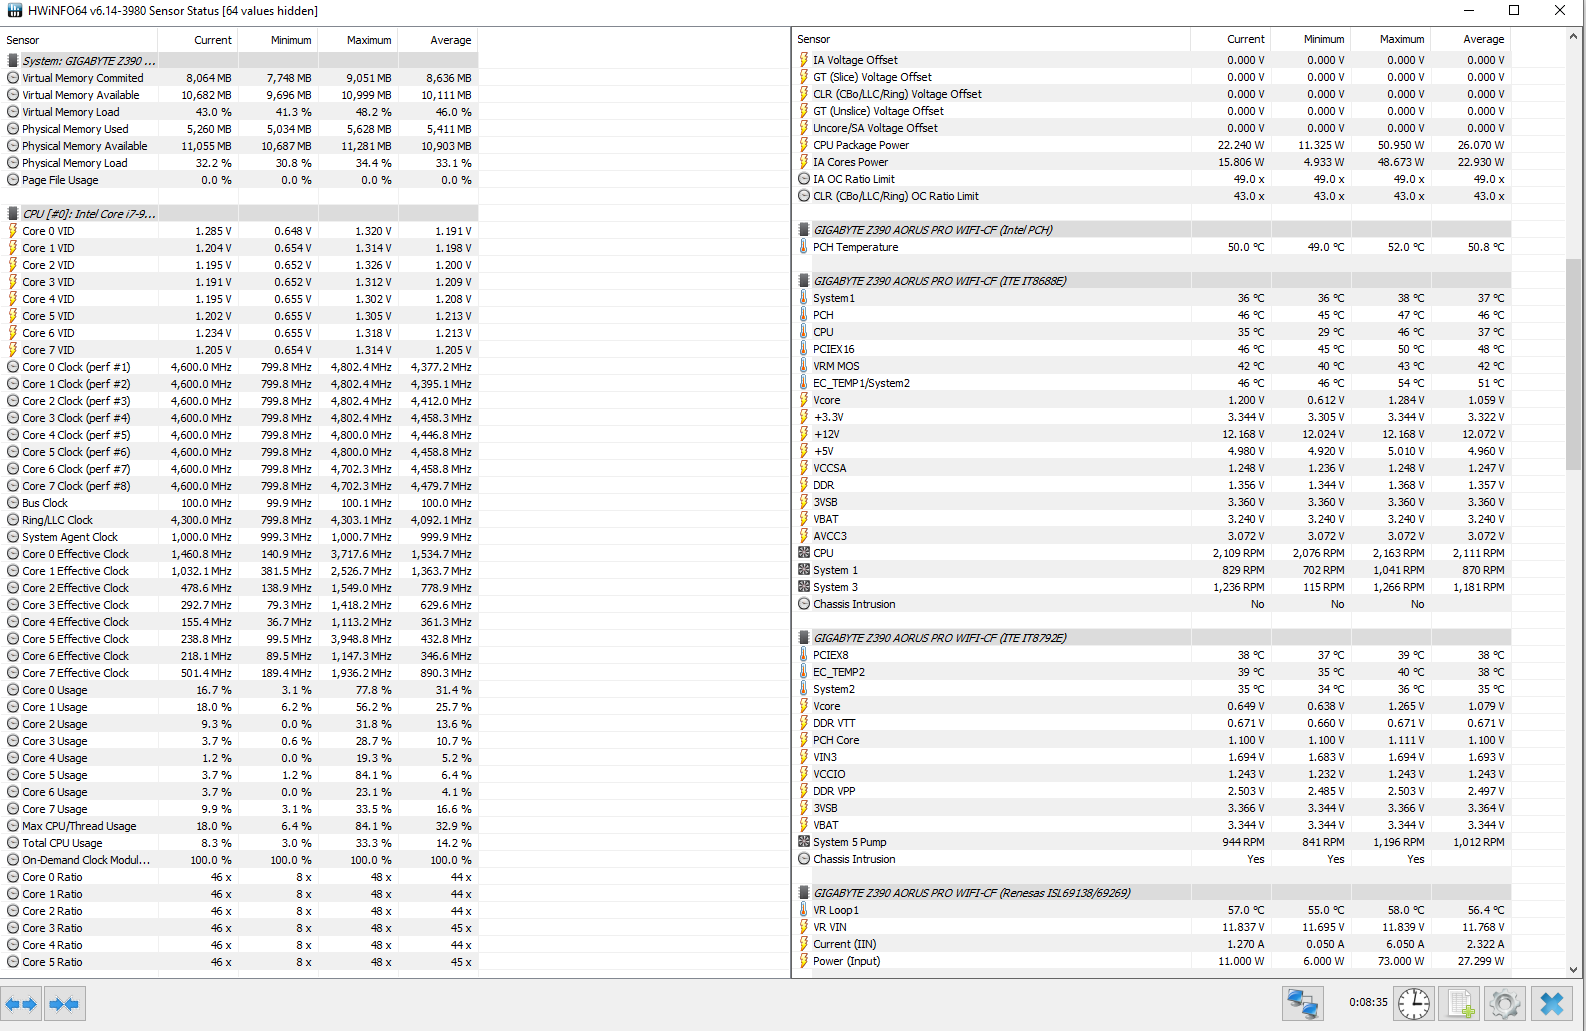The height and width of the screenshot is (1031, 1586).
Task: Select the System Agent Clock row label
Action: coord(70,537)
